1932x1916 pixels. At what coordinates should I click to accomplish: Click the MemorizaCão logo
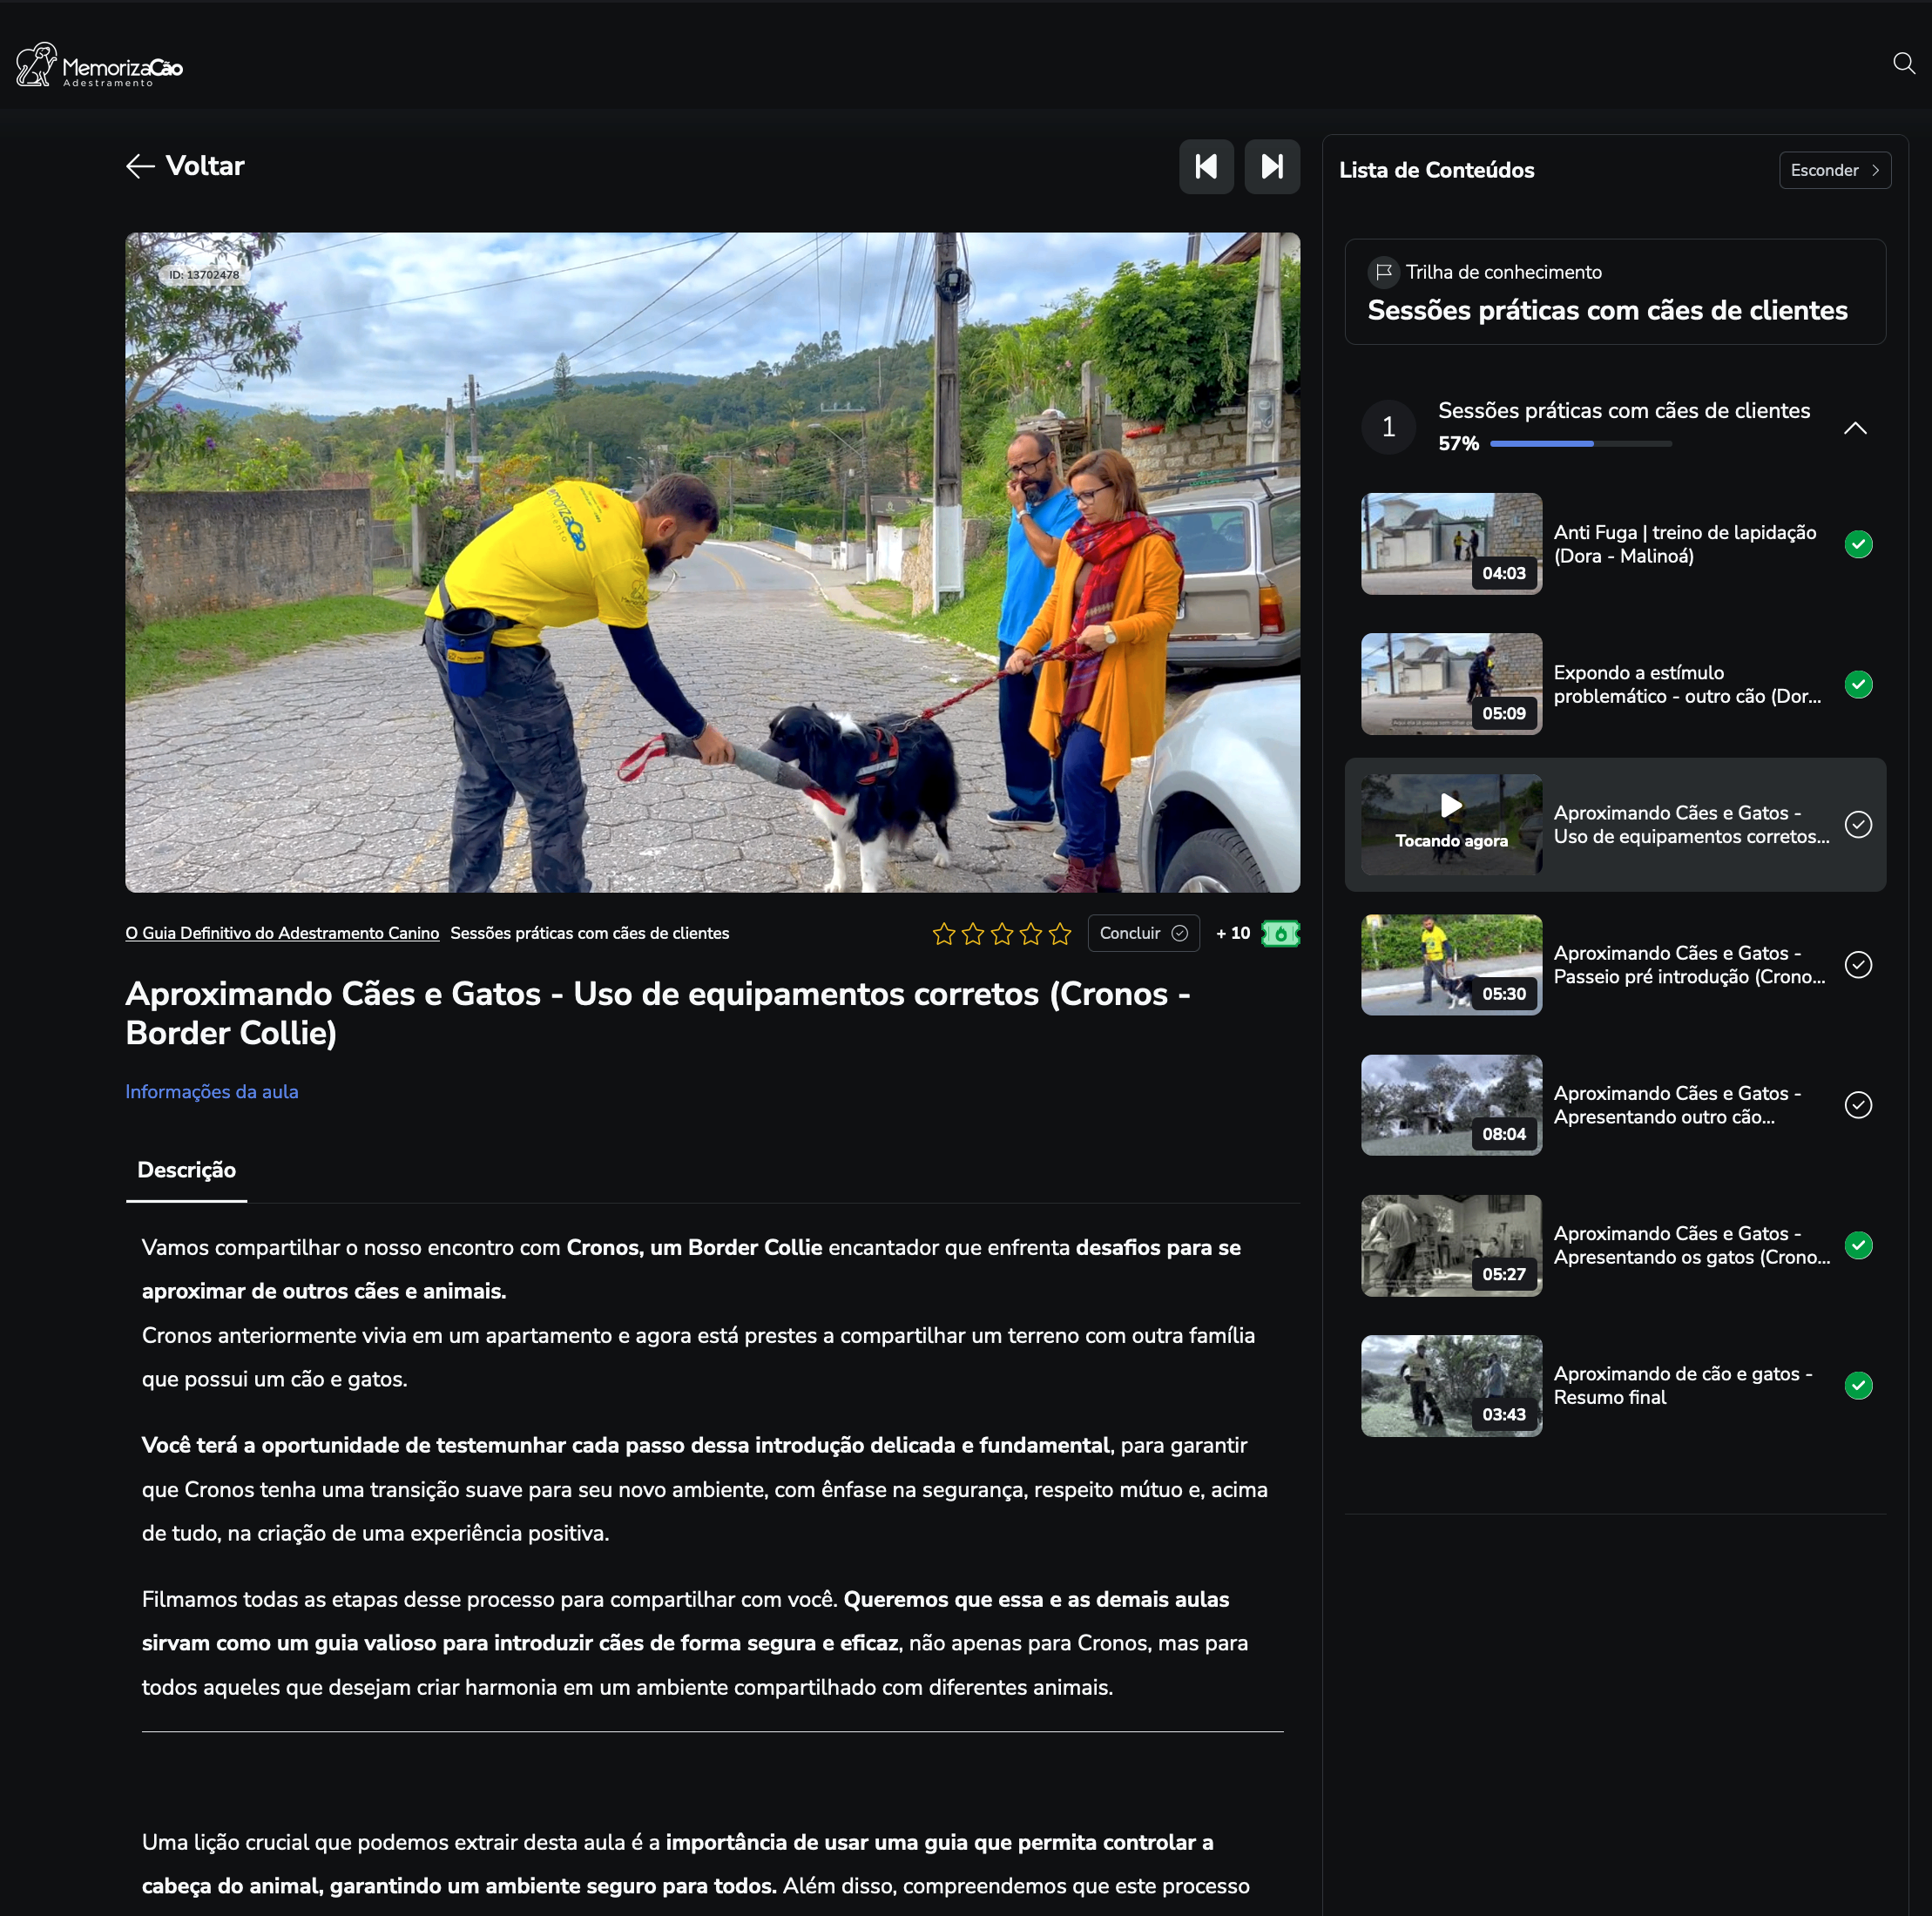99,66
